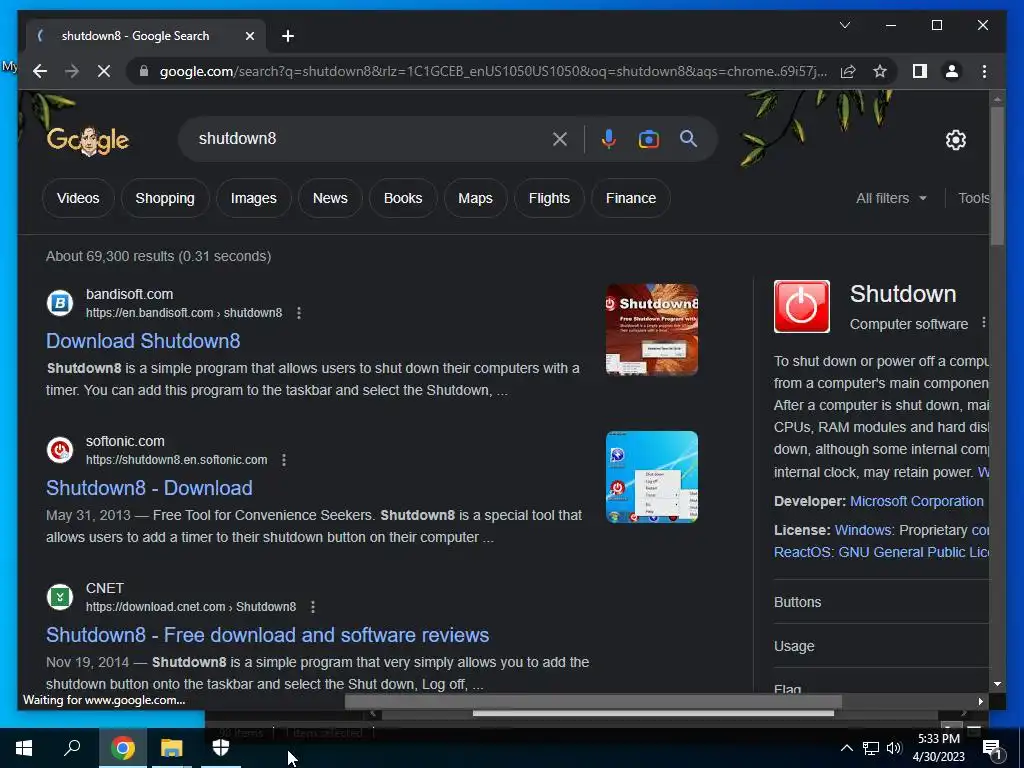Click the red Shutdown power icon
Viewport: 1024px width, 768px height.
click(802, 306)
